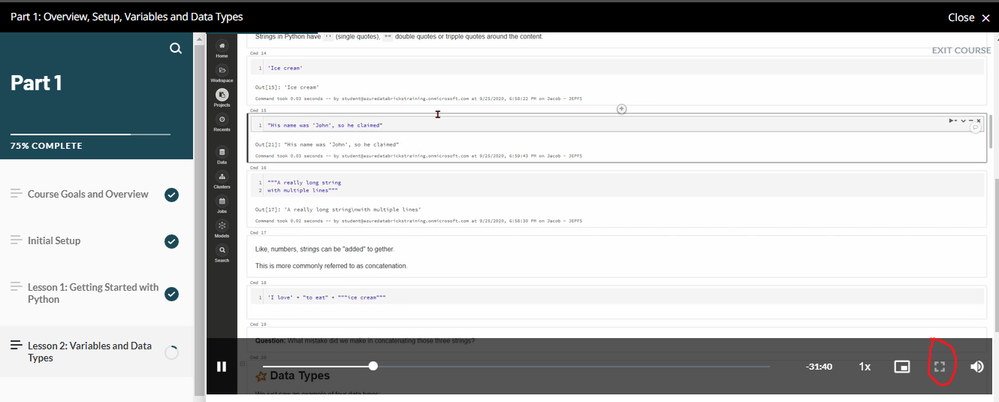Click the video progress slider handle
The width and height of the screenshot is (999, 402).
pos(373,367)
